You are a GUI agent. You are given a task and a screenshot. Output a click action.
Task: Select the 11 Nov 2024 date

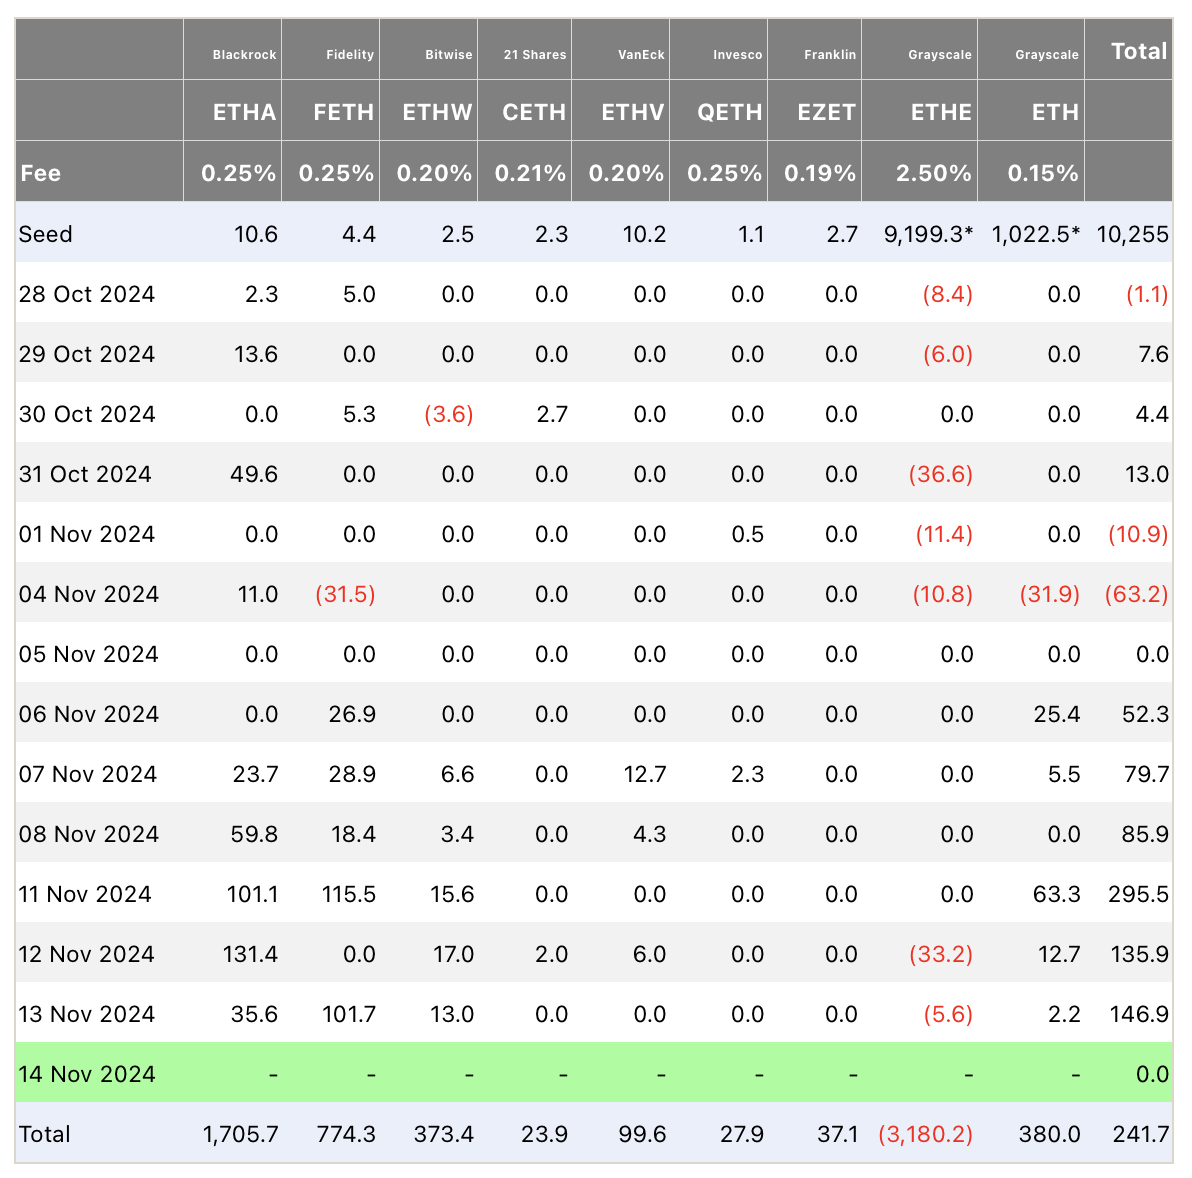click(84, 895)
